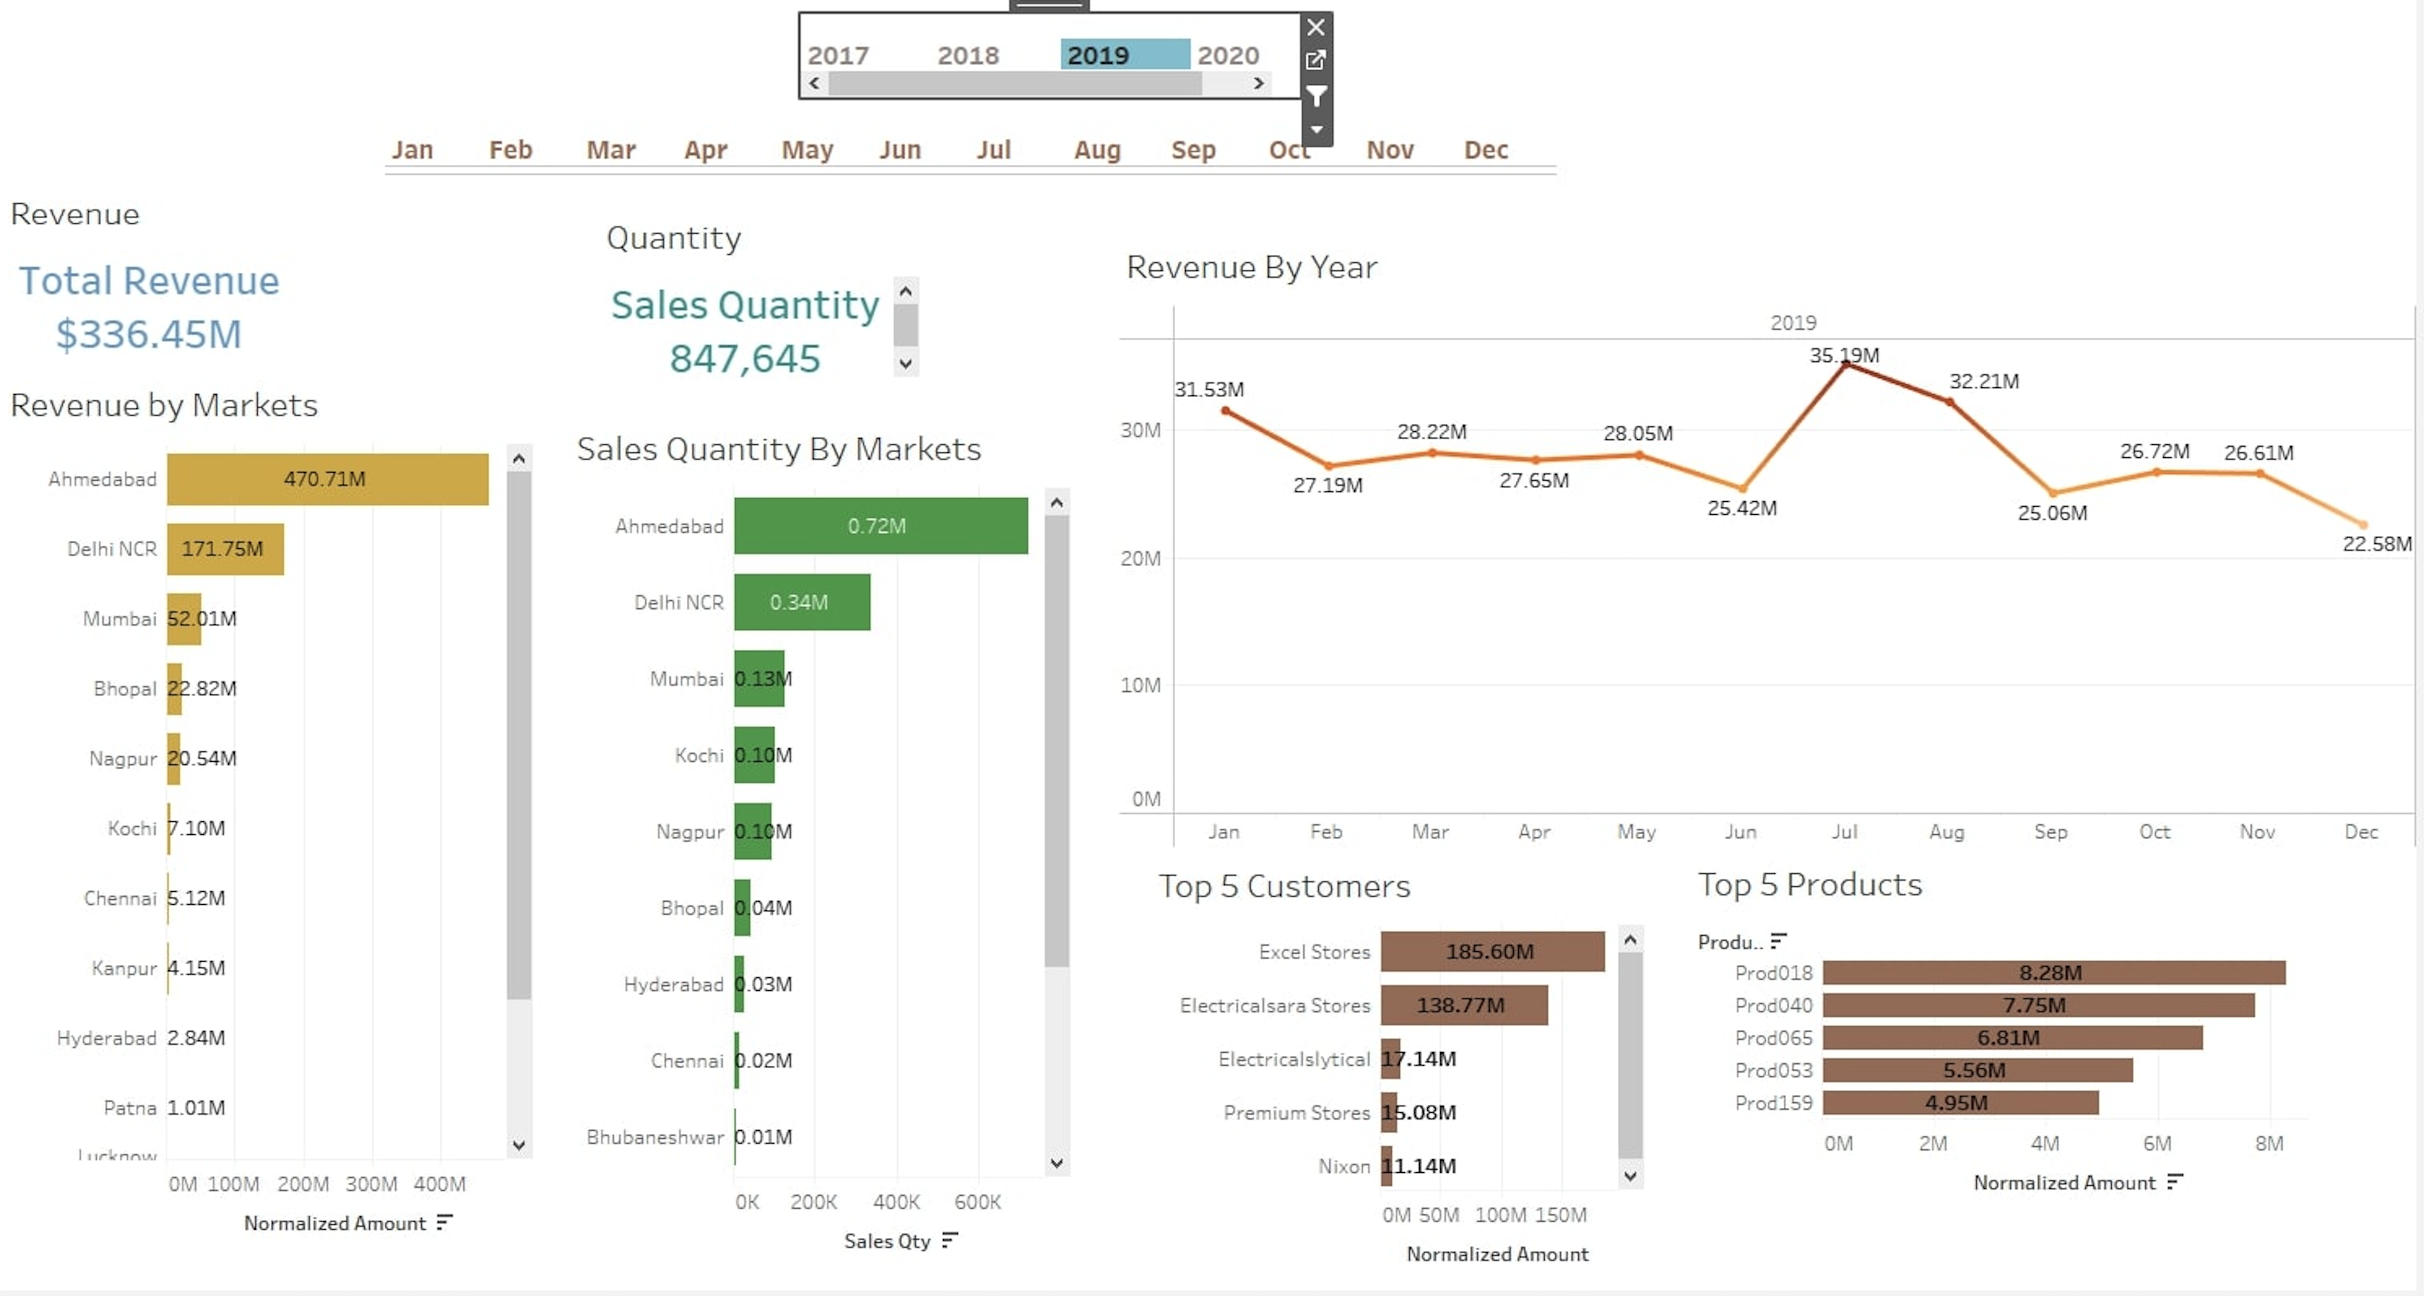
Task: Click the Excel Stores 185.60M bar
Action: [1491, 951]
